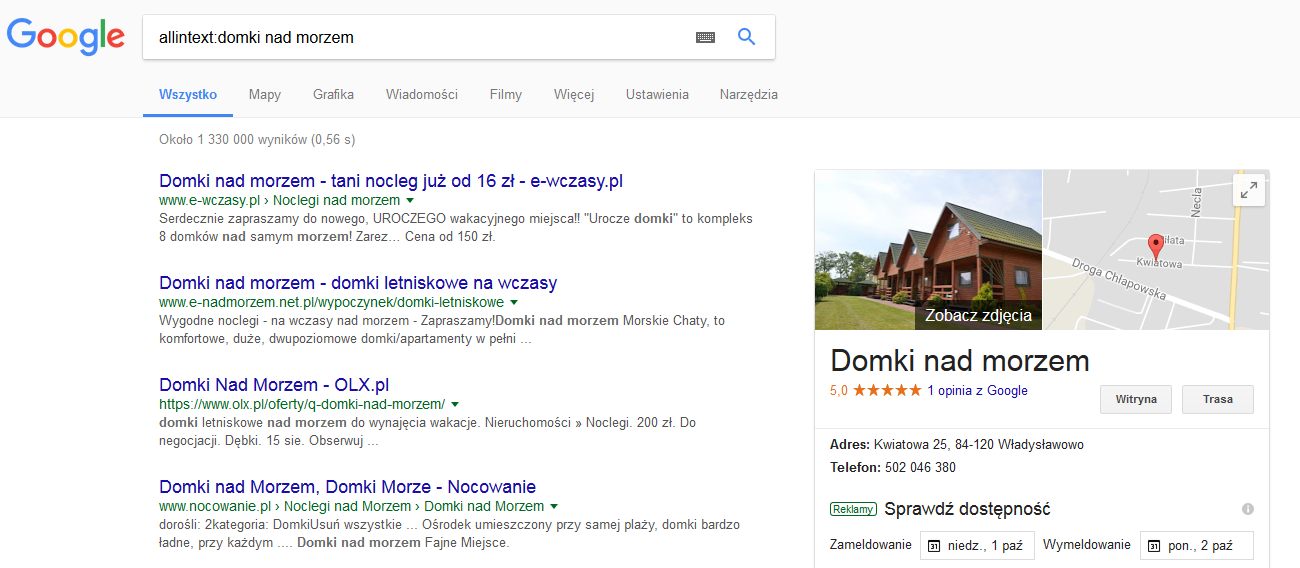
Task: Open the Narzędzia search tools
Action: pos(749,95)
